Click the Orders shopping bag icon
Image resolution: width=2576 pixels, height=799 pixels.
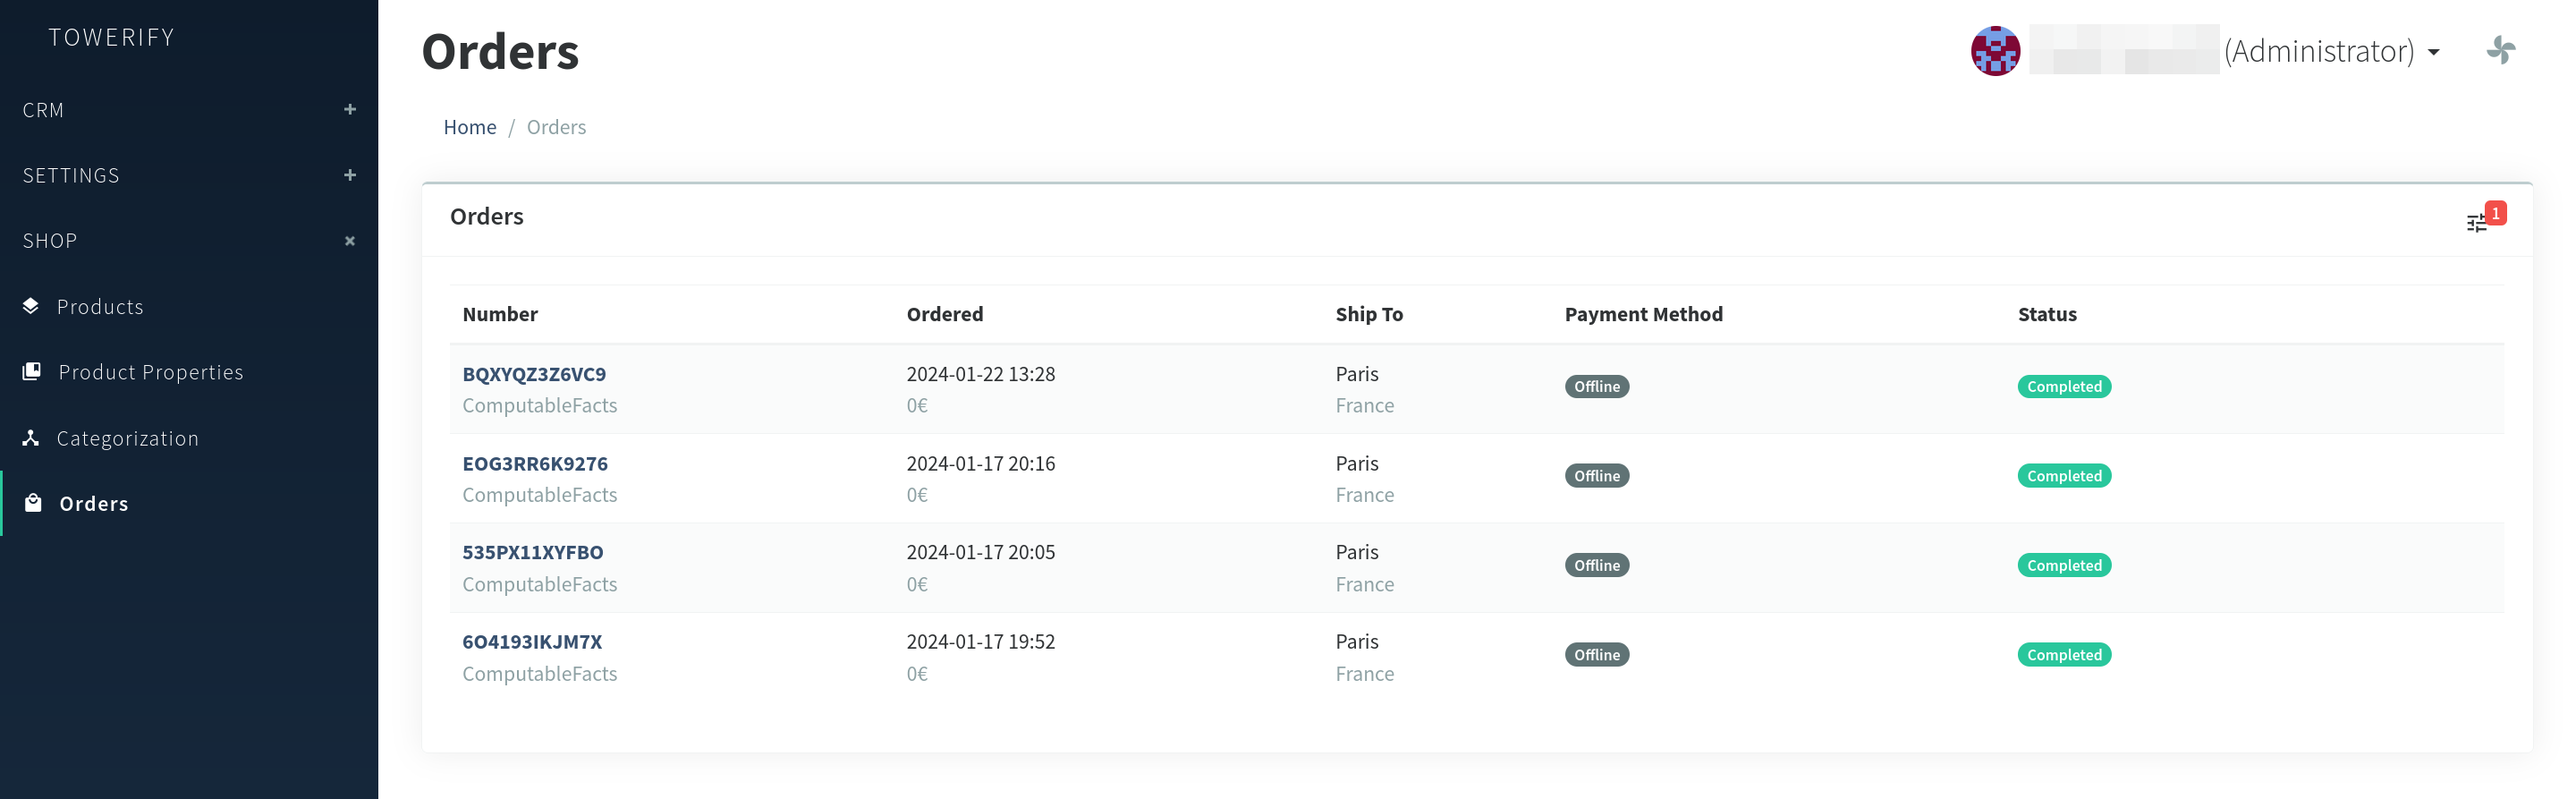tap(33, 503)
